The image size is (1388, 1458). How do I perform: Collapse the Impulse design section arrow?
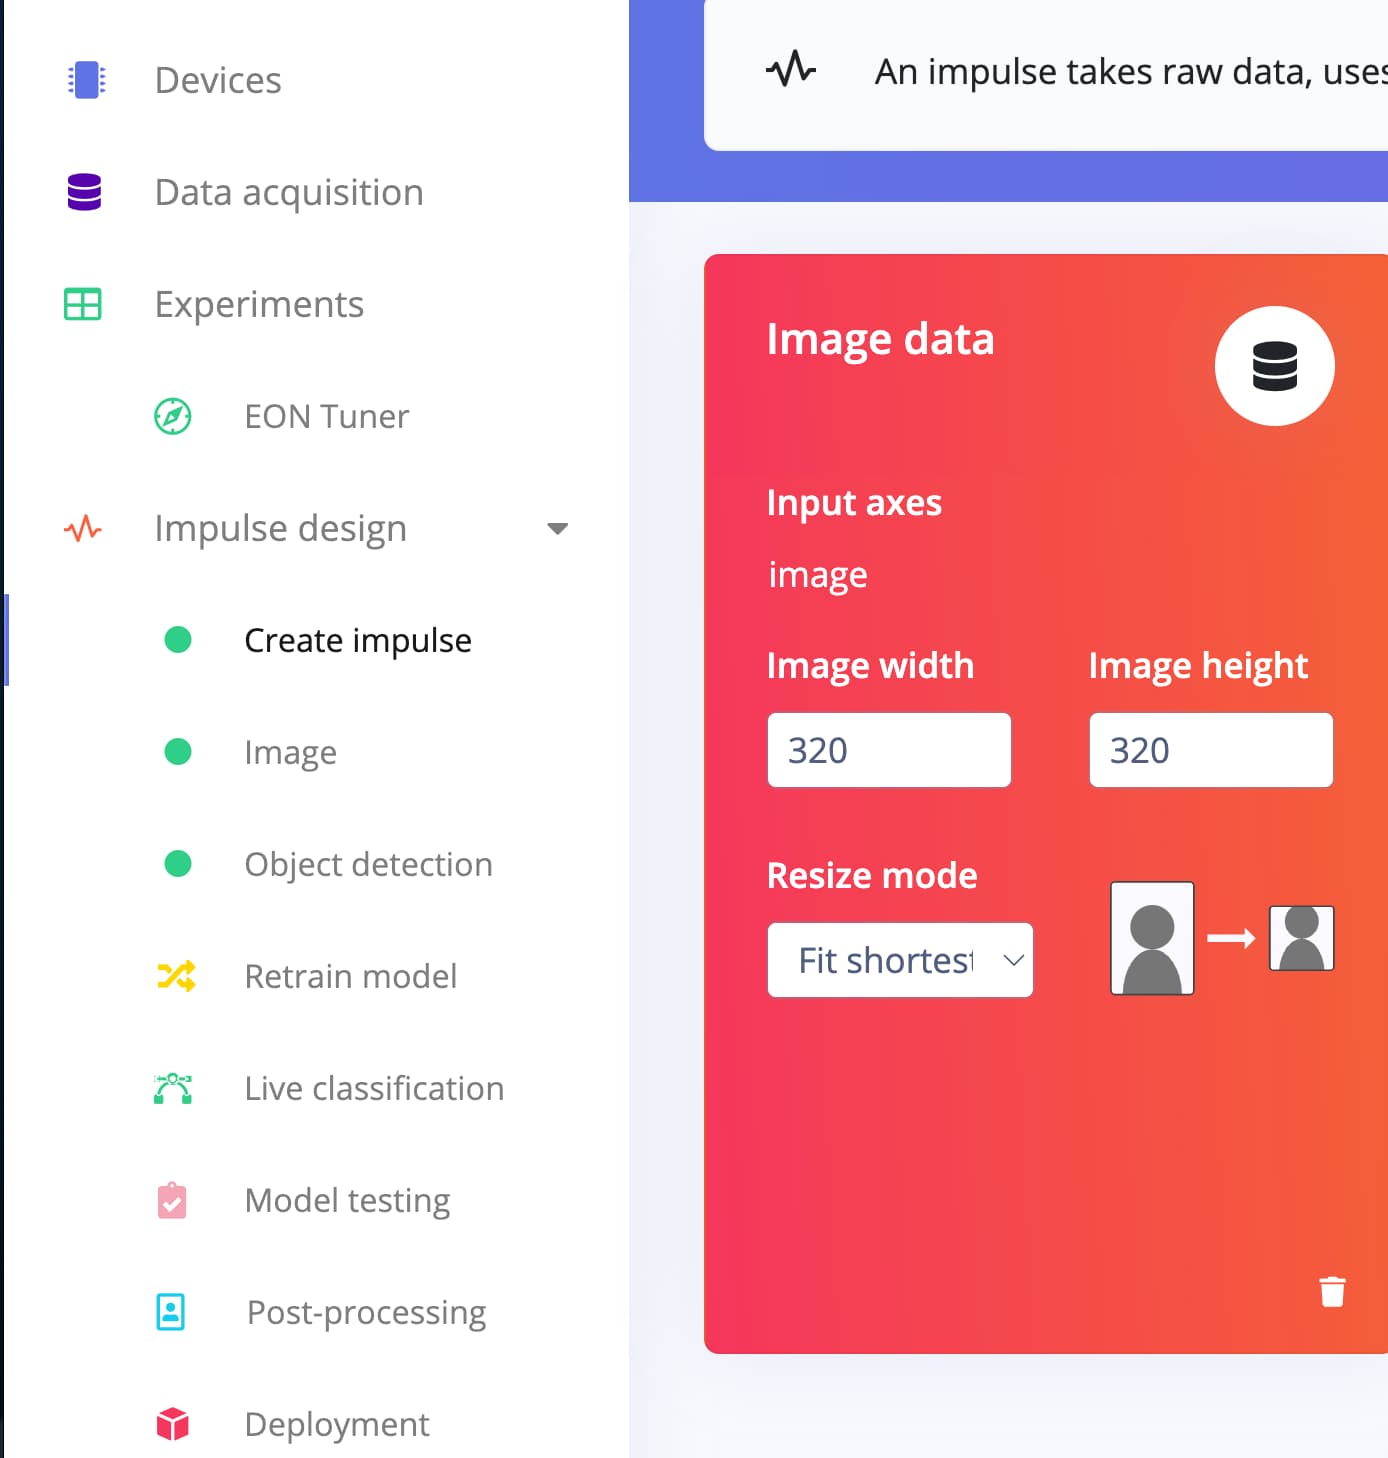coord(557,528)
